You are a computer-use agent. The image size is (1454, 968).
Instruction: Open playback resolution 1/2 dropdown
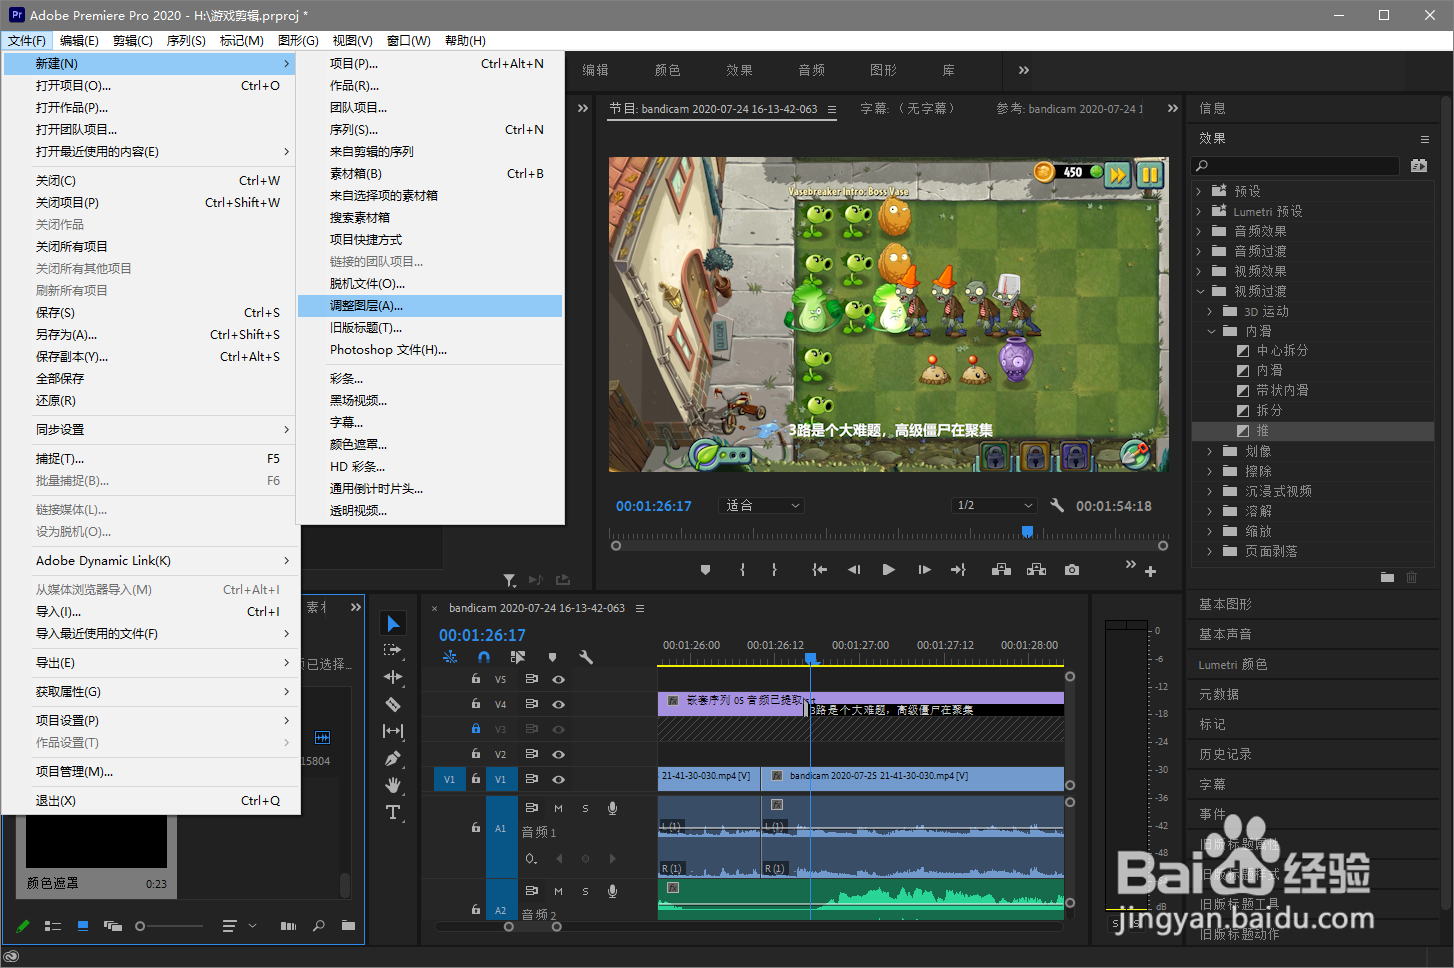point(995,505)
